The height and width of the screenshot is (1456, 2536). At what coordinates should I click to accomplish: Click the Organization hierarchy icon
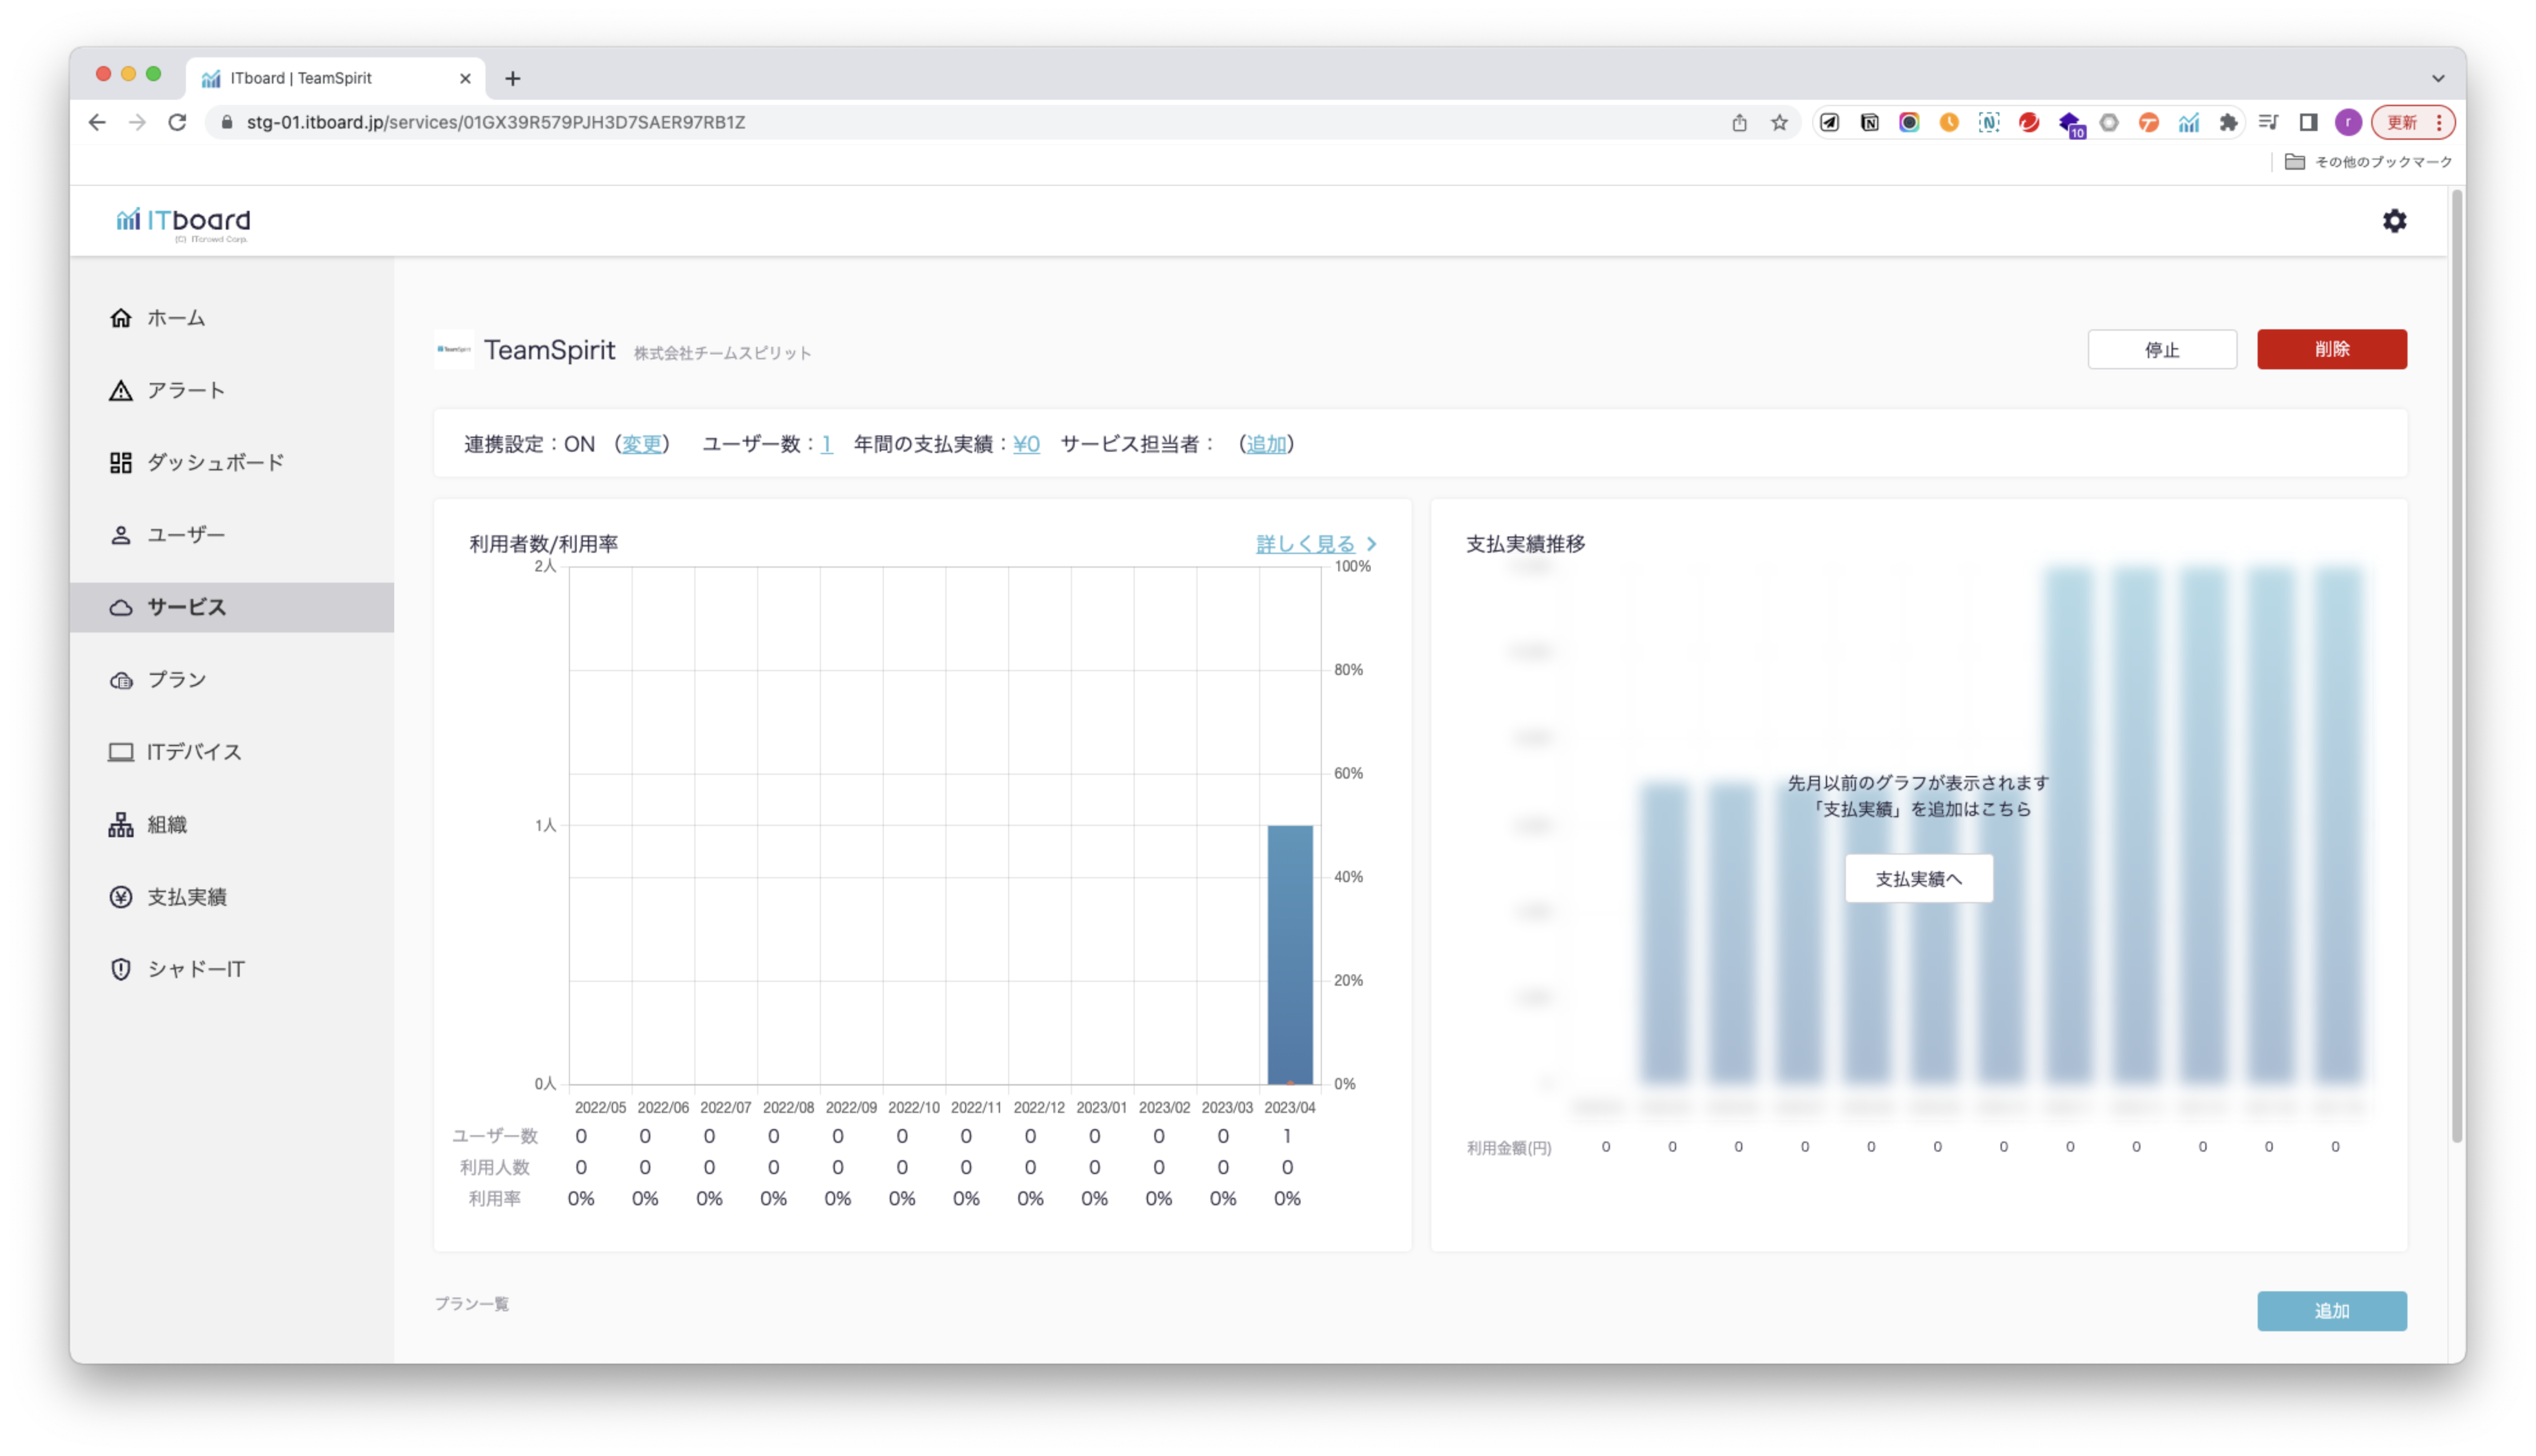pyautogui.click(x=121, y=825)
